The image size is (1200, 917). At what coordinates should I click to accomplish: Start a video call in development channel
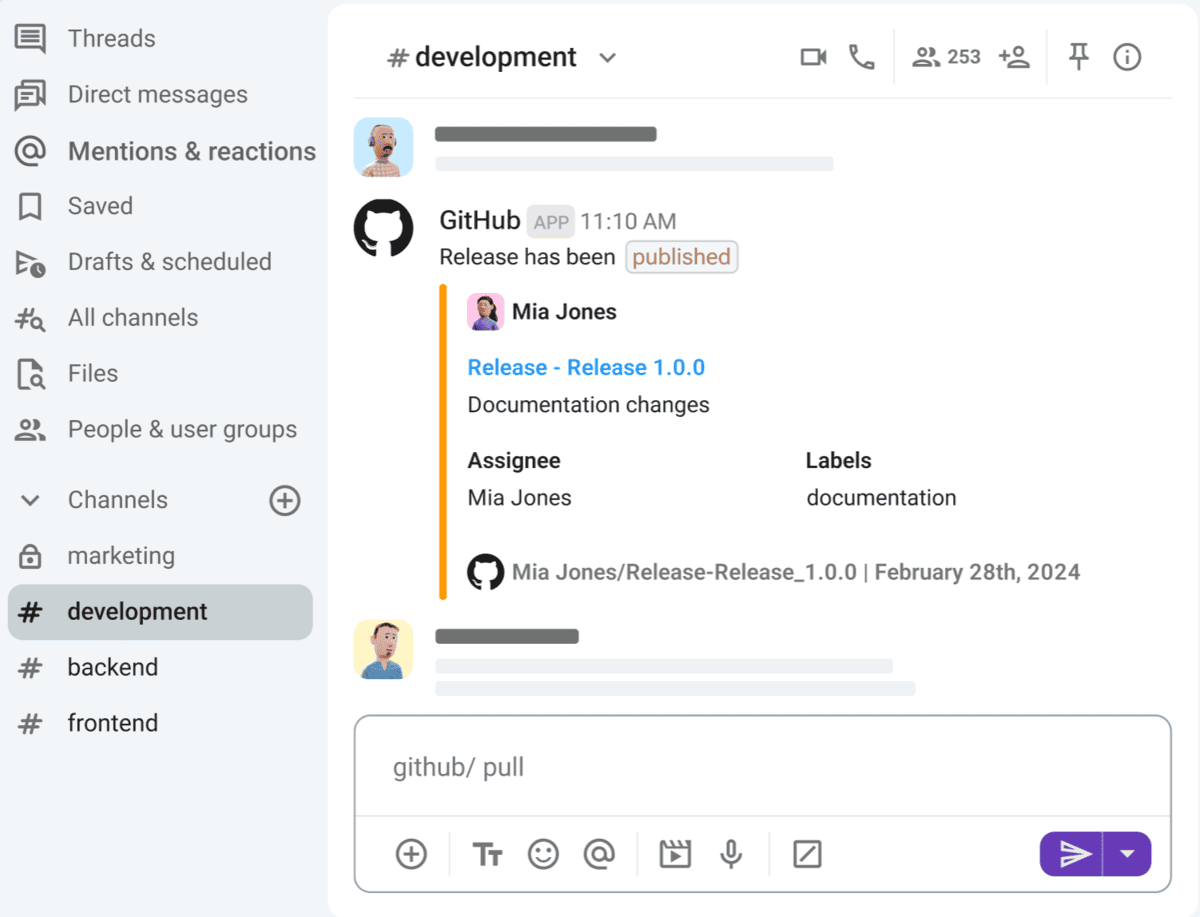coord(812,57)
